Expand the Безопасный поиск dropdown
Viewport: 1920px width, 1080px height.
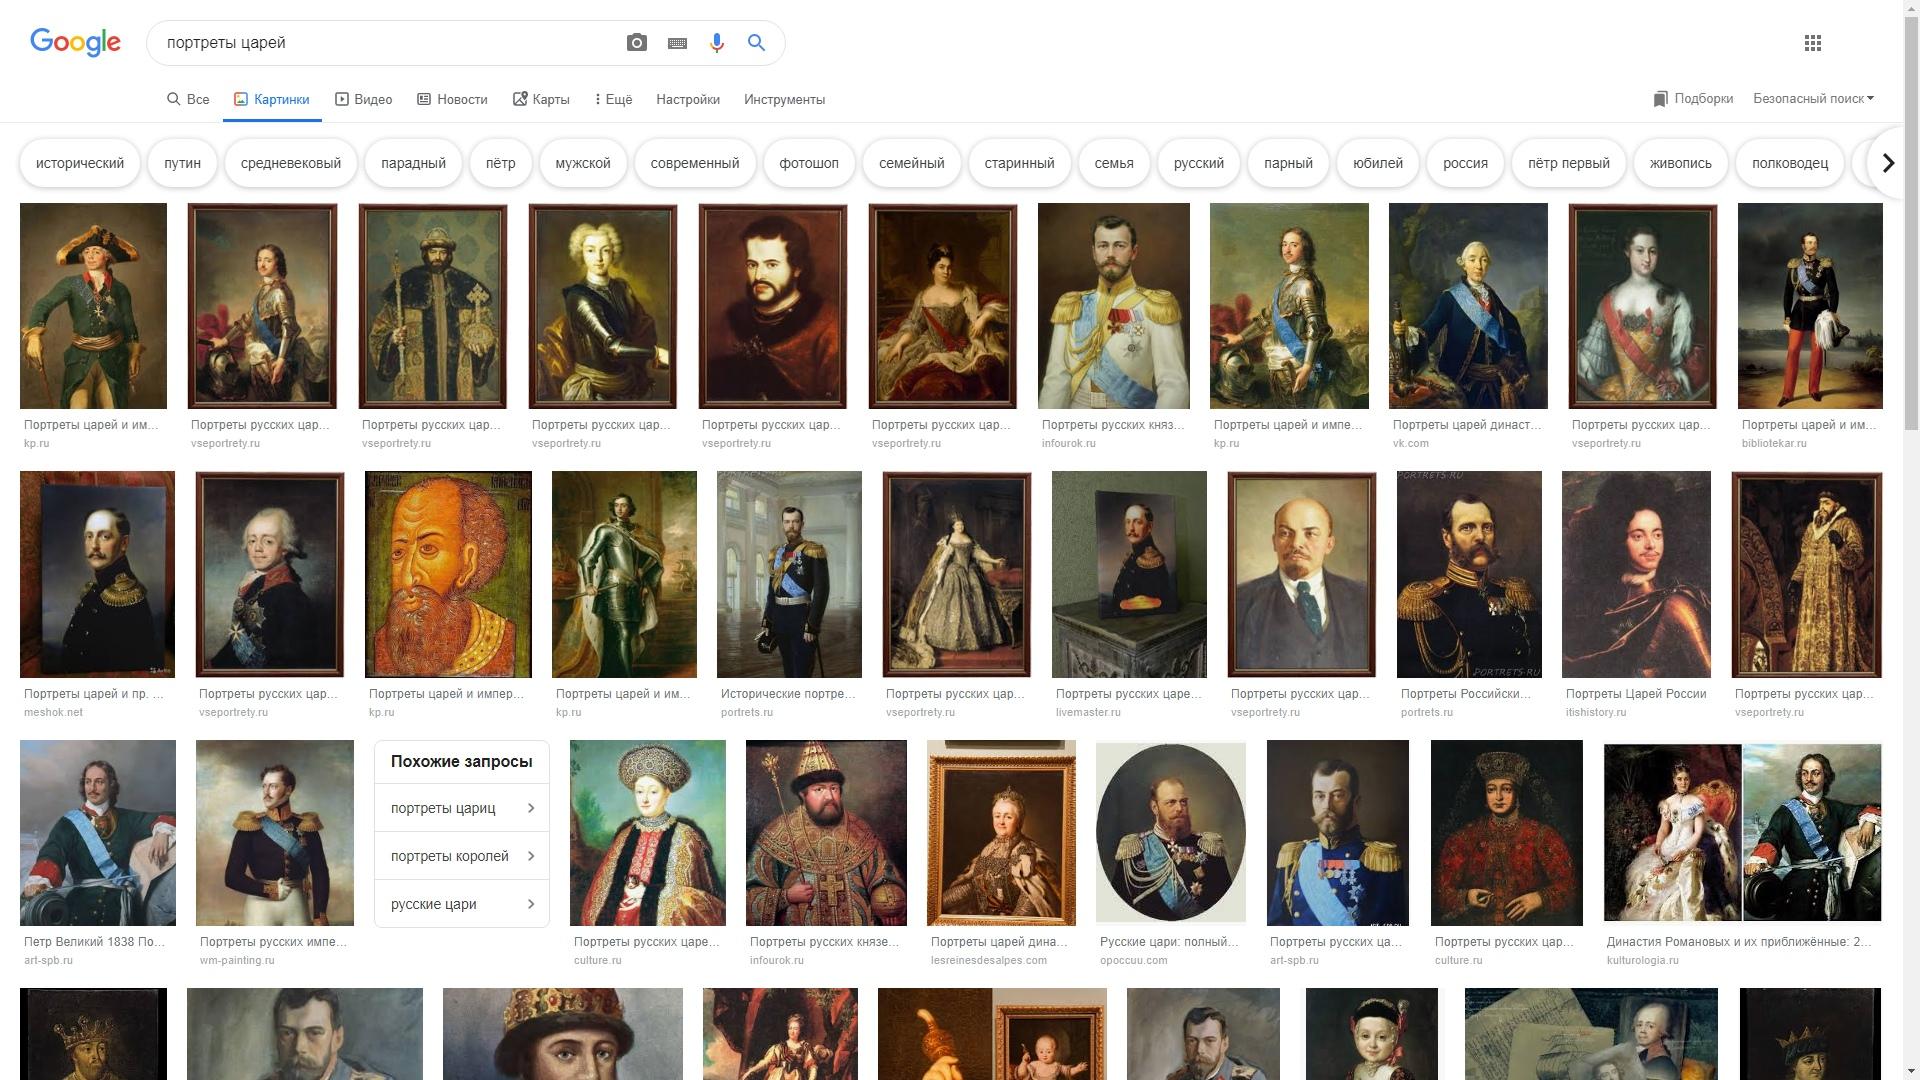pyautogui.click(x=1813, y=98)
